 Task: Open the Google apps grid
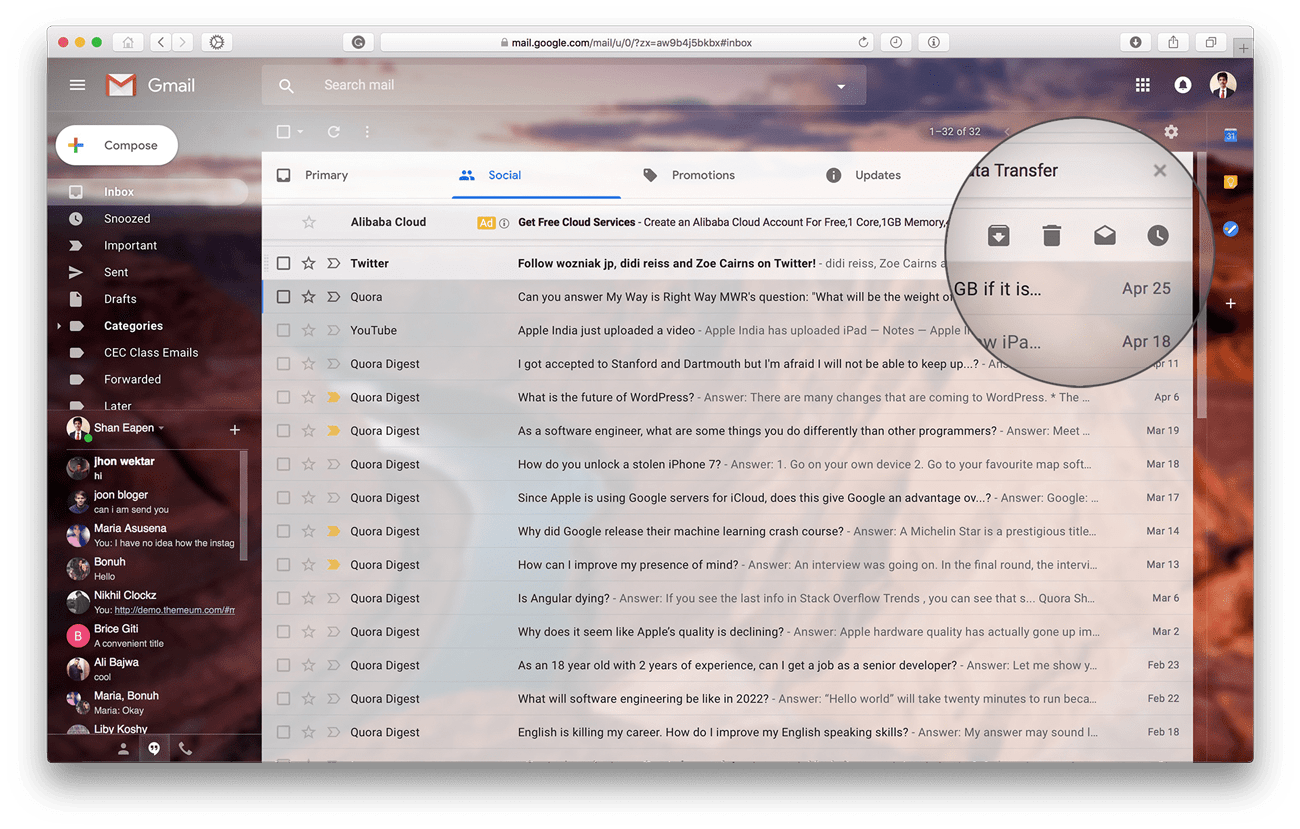click(1142, 85)
